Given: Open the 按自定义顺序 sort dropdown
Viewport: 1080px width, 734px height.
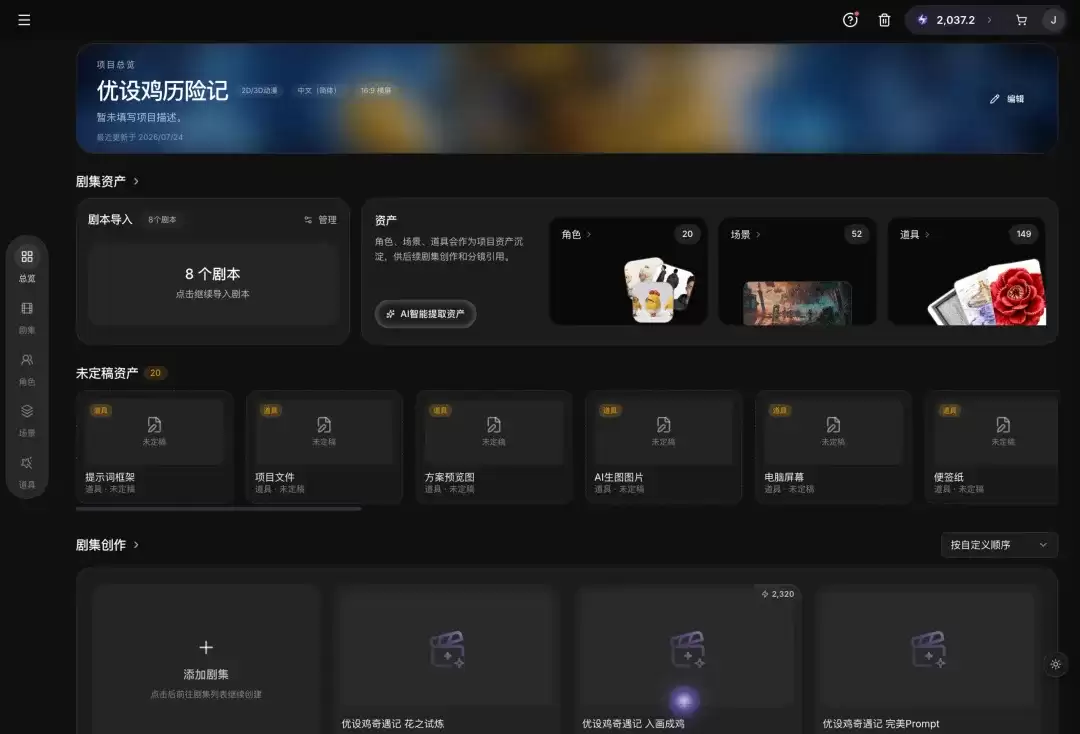Looking at the screenshot, I should coord(999,545).
